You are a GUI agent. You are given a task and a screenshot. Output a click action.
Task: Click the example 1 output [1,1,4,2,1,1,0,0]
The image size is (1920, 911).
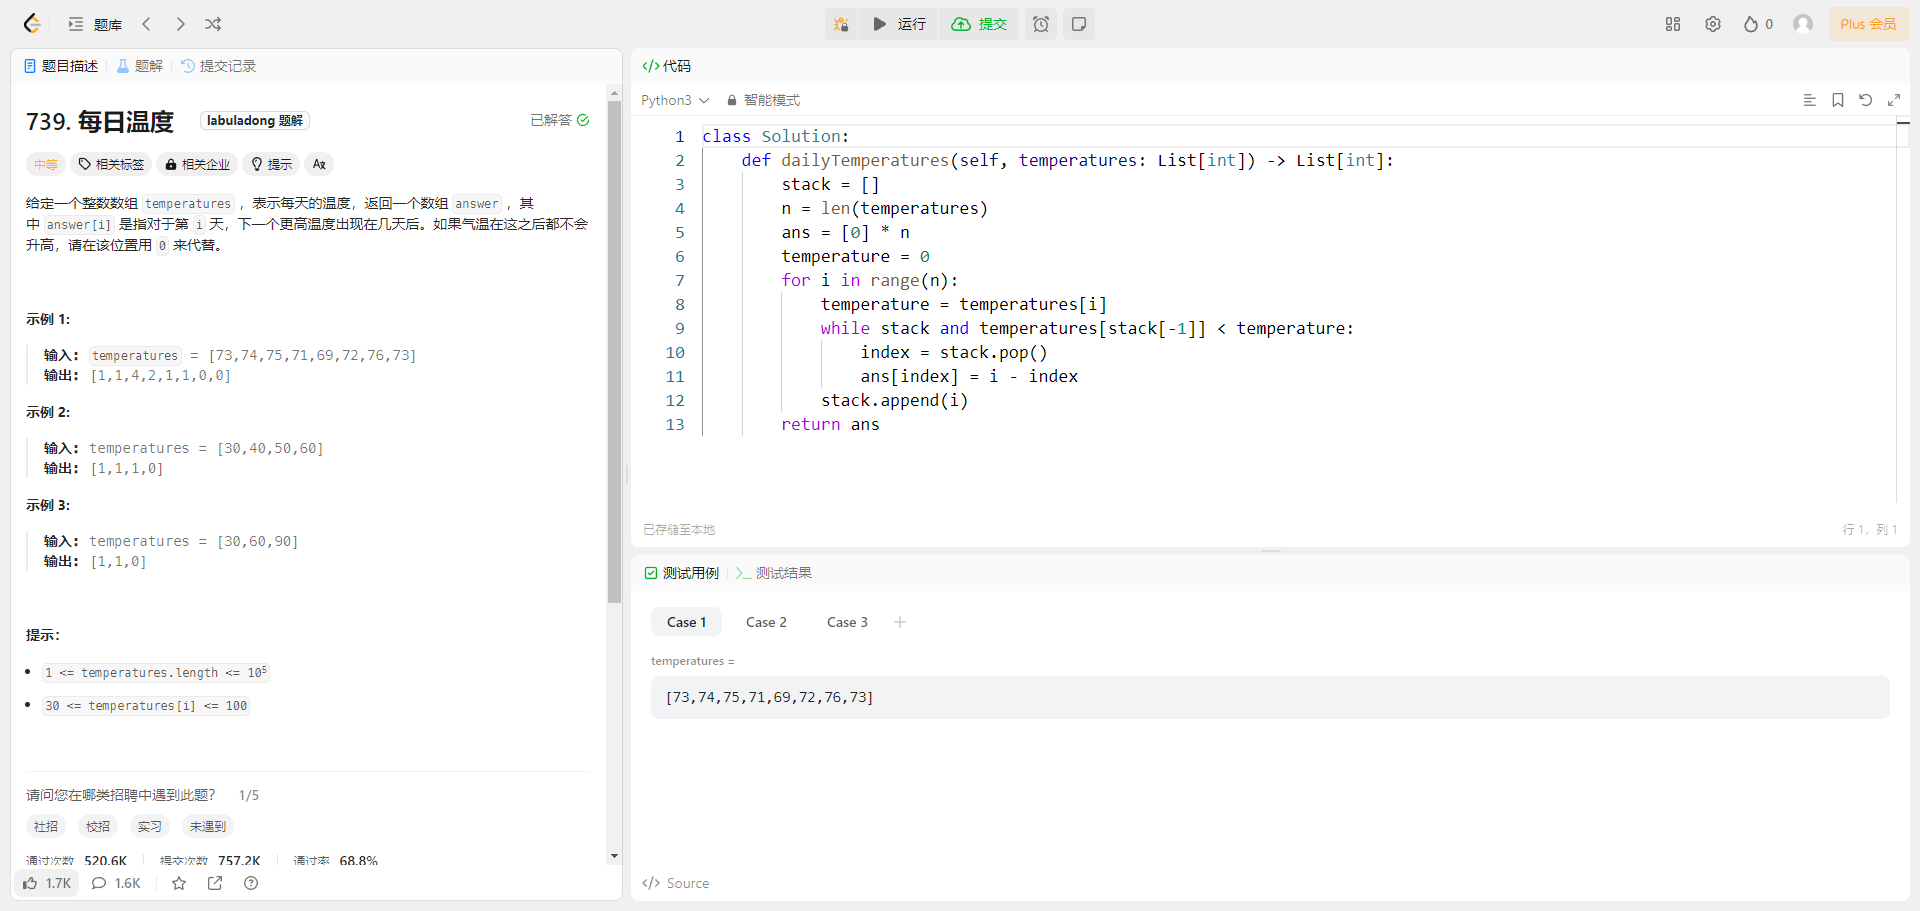[161, 375]
